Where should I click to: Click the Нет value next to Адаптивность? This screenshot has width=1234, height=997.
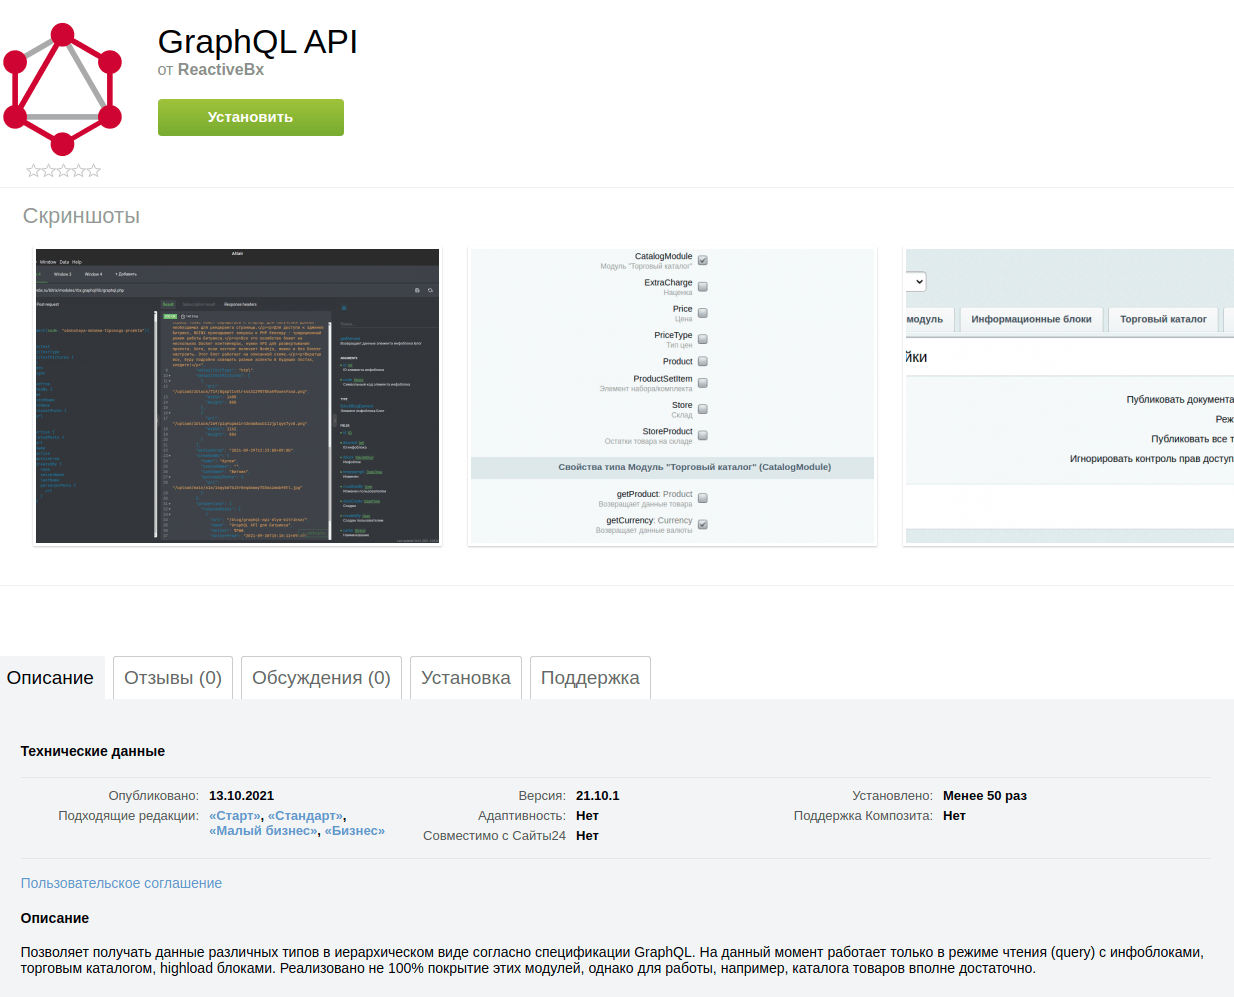(x=587, y=816)
